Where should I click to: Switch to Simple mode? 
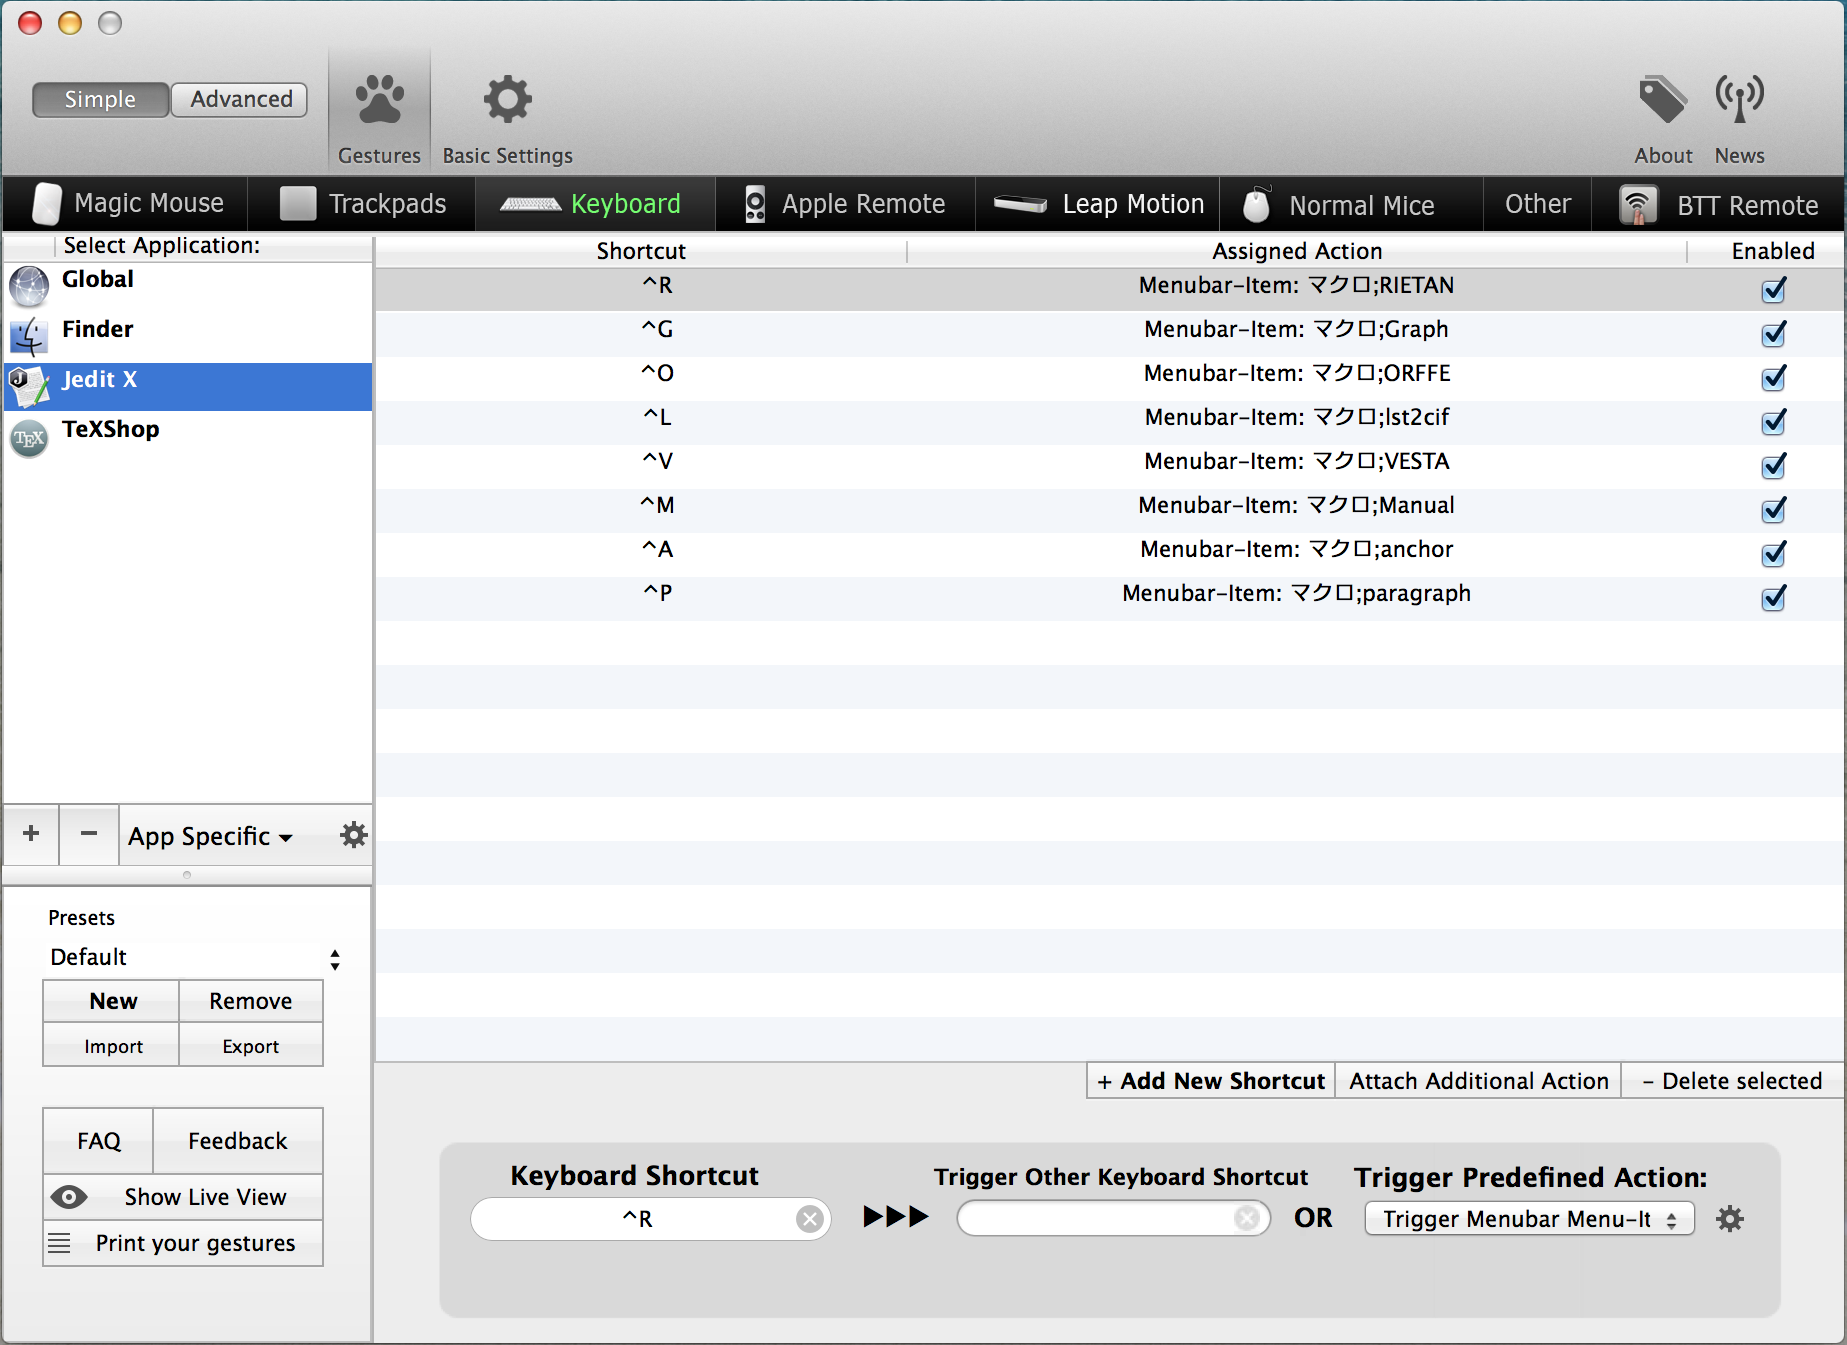point(100,99)
